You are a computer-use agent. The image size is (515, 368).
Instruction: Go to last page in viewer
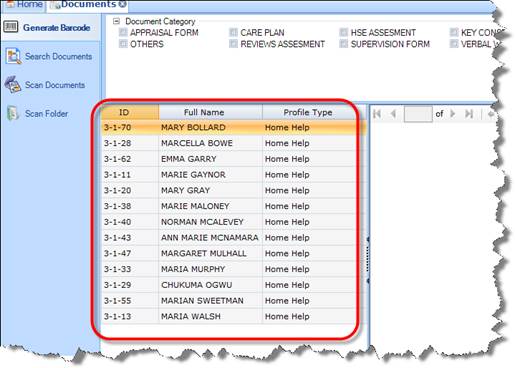tap(469, 114)
